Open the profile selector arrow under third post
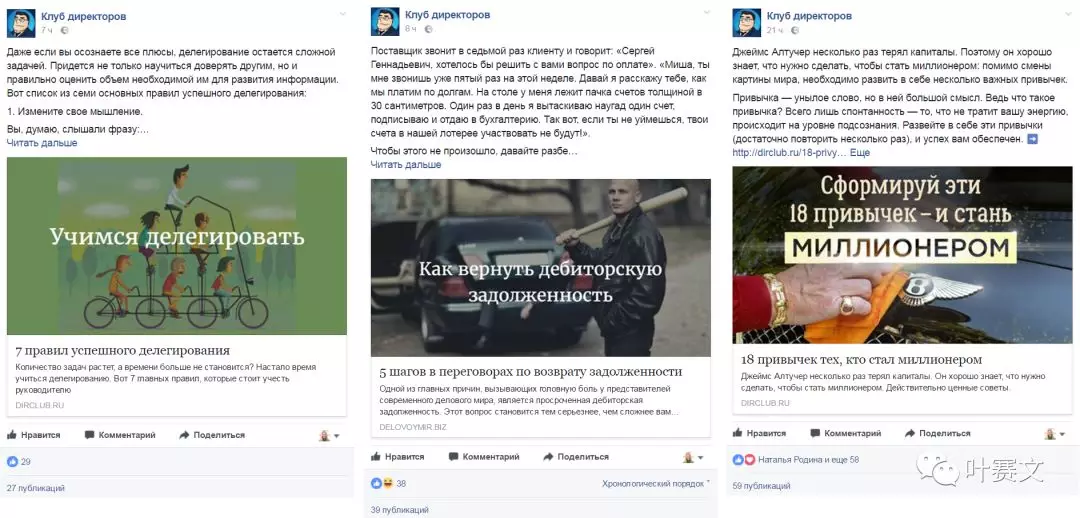The image size is (1080, 518). coord(1062,434)
